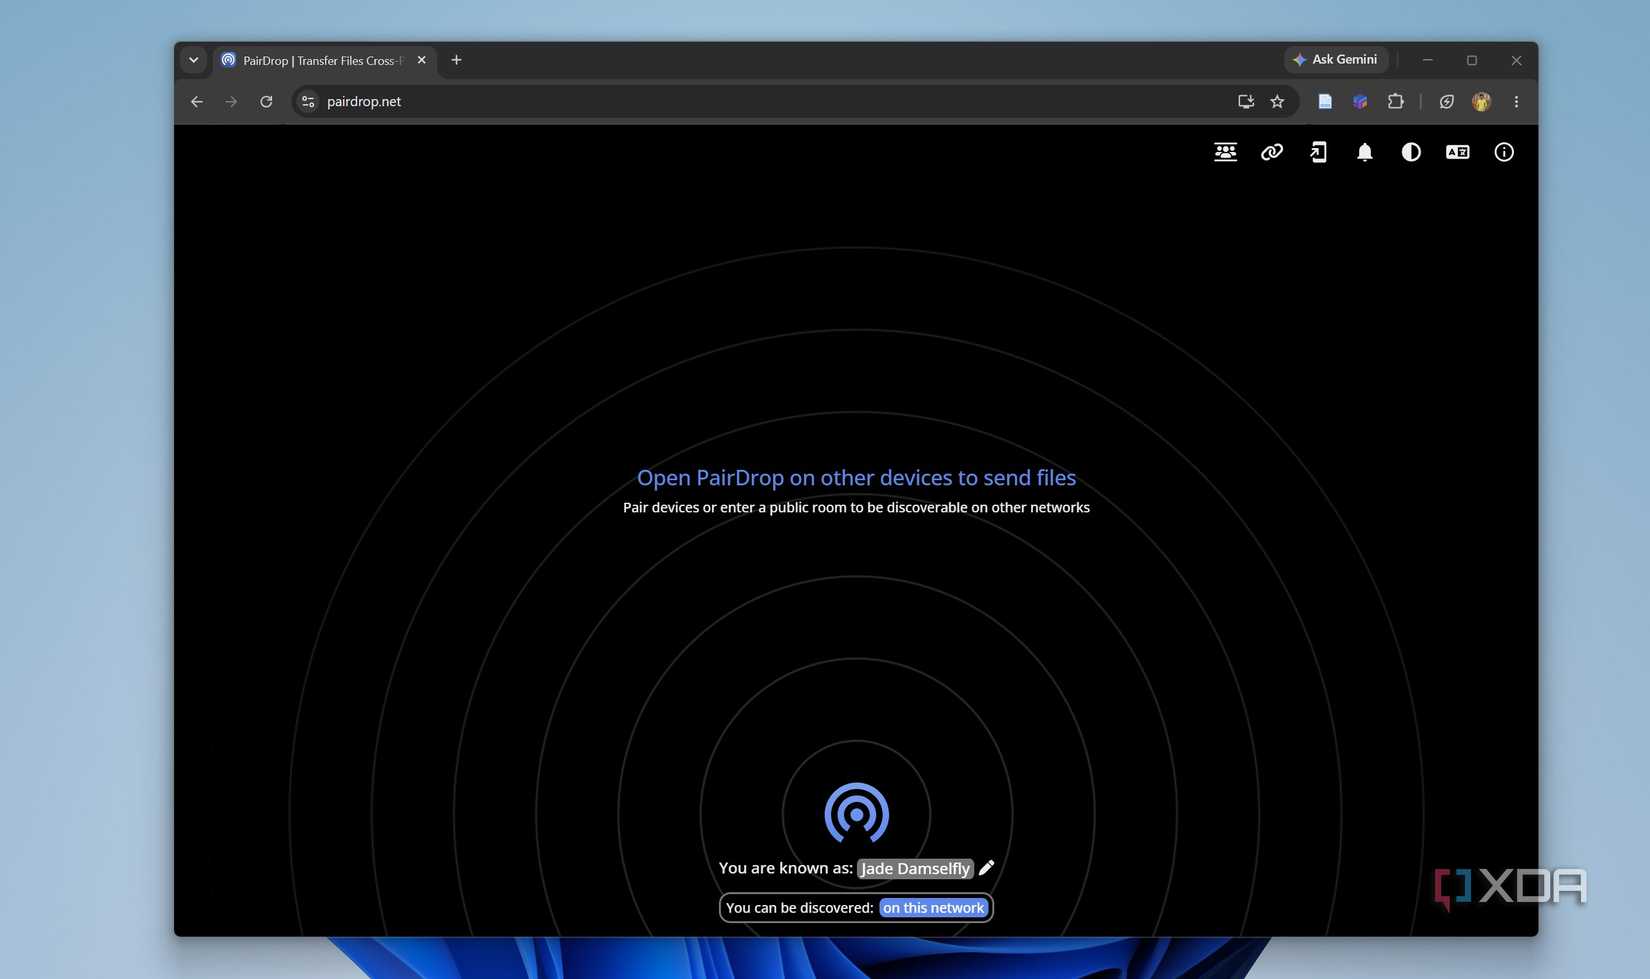The width and height of the screenshot is (1650, 979).
Task: Bookmark this page with star icon
Action: 1277,101
